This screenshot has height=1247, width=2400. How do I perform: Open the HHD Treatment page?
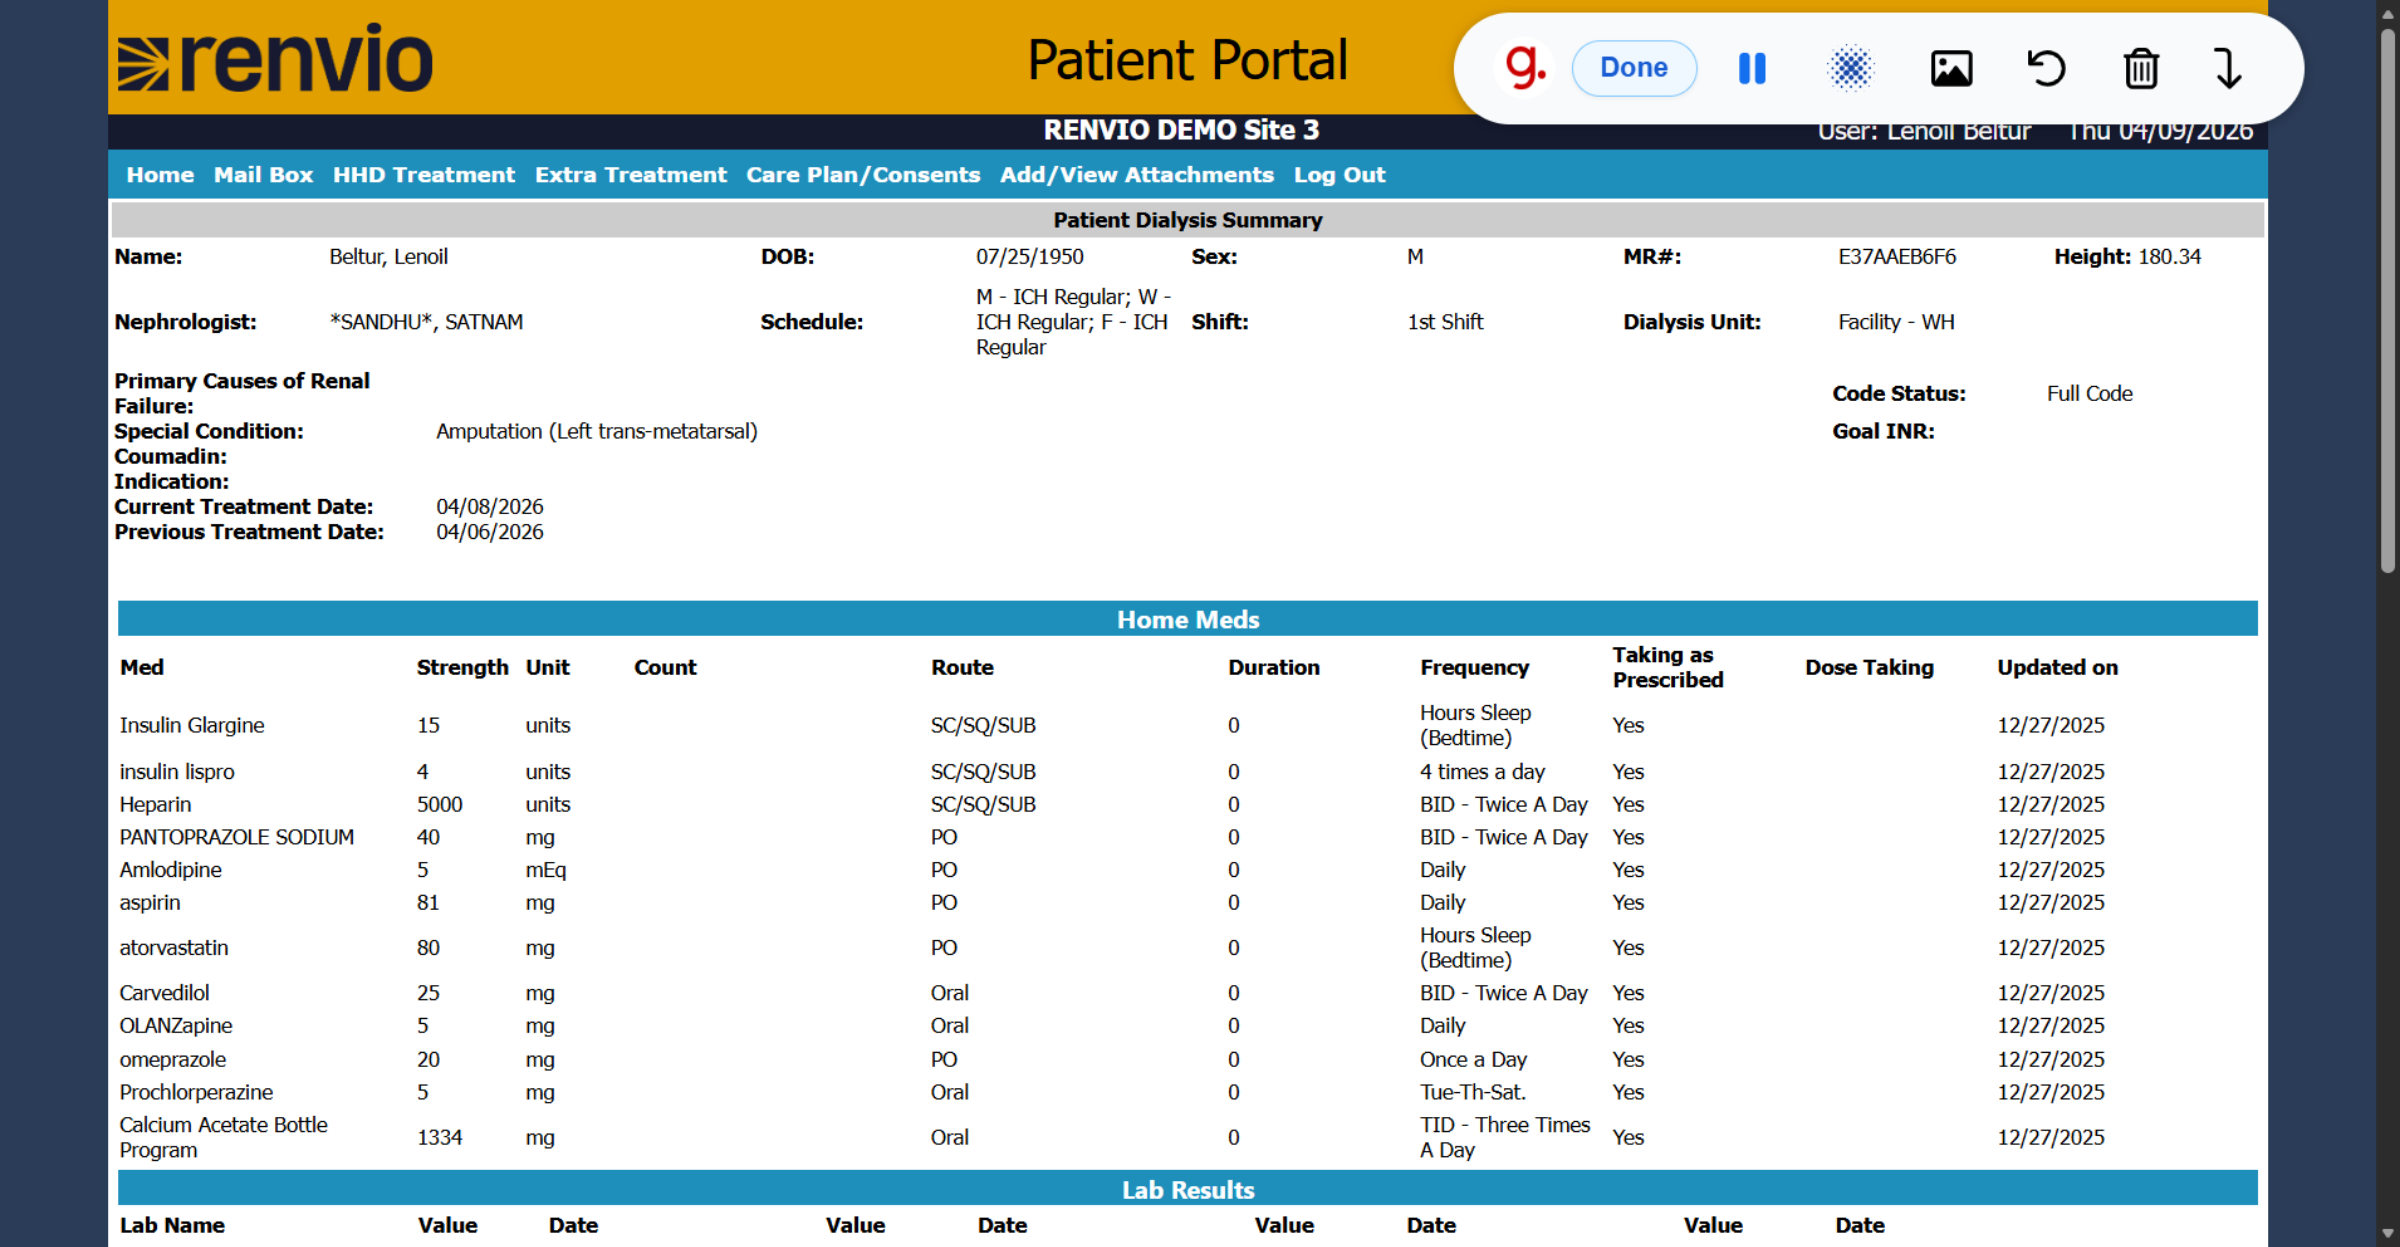coord(424,175)
